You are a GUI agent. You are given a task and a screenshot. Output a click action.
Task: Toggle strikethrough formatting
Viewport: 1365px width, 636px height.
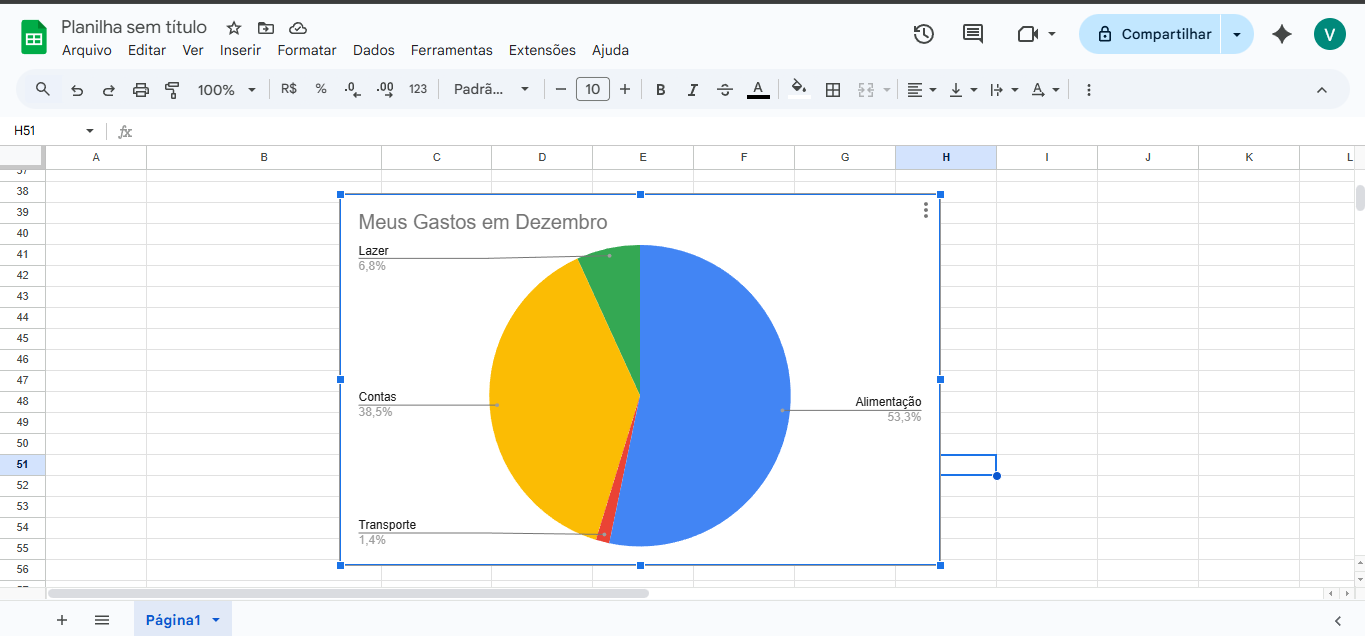pos(725,90)
